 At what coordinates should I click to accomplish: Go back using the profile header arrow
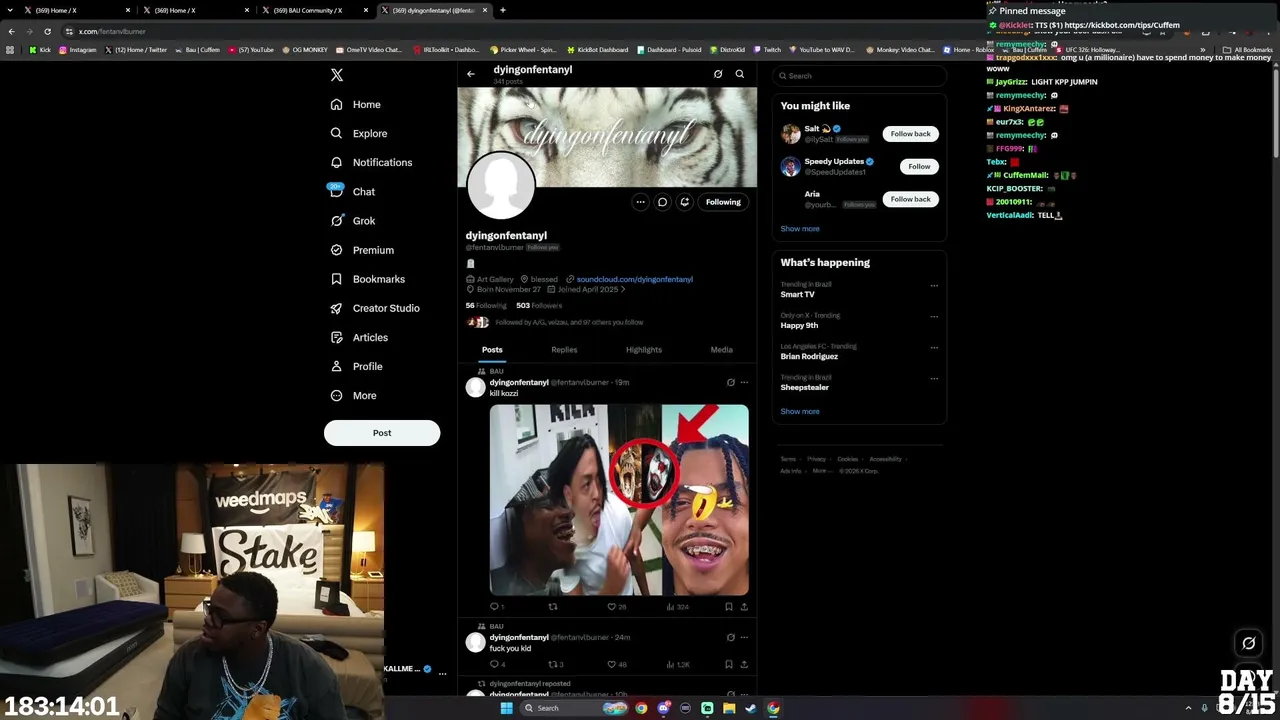tap(471, 74)
